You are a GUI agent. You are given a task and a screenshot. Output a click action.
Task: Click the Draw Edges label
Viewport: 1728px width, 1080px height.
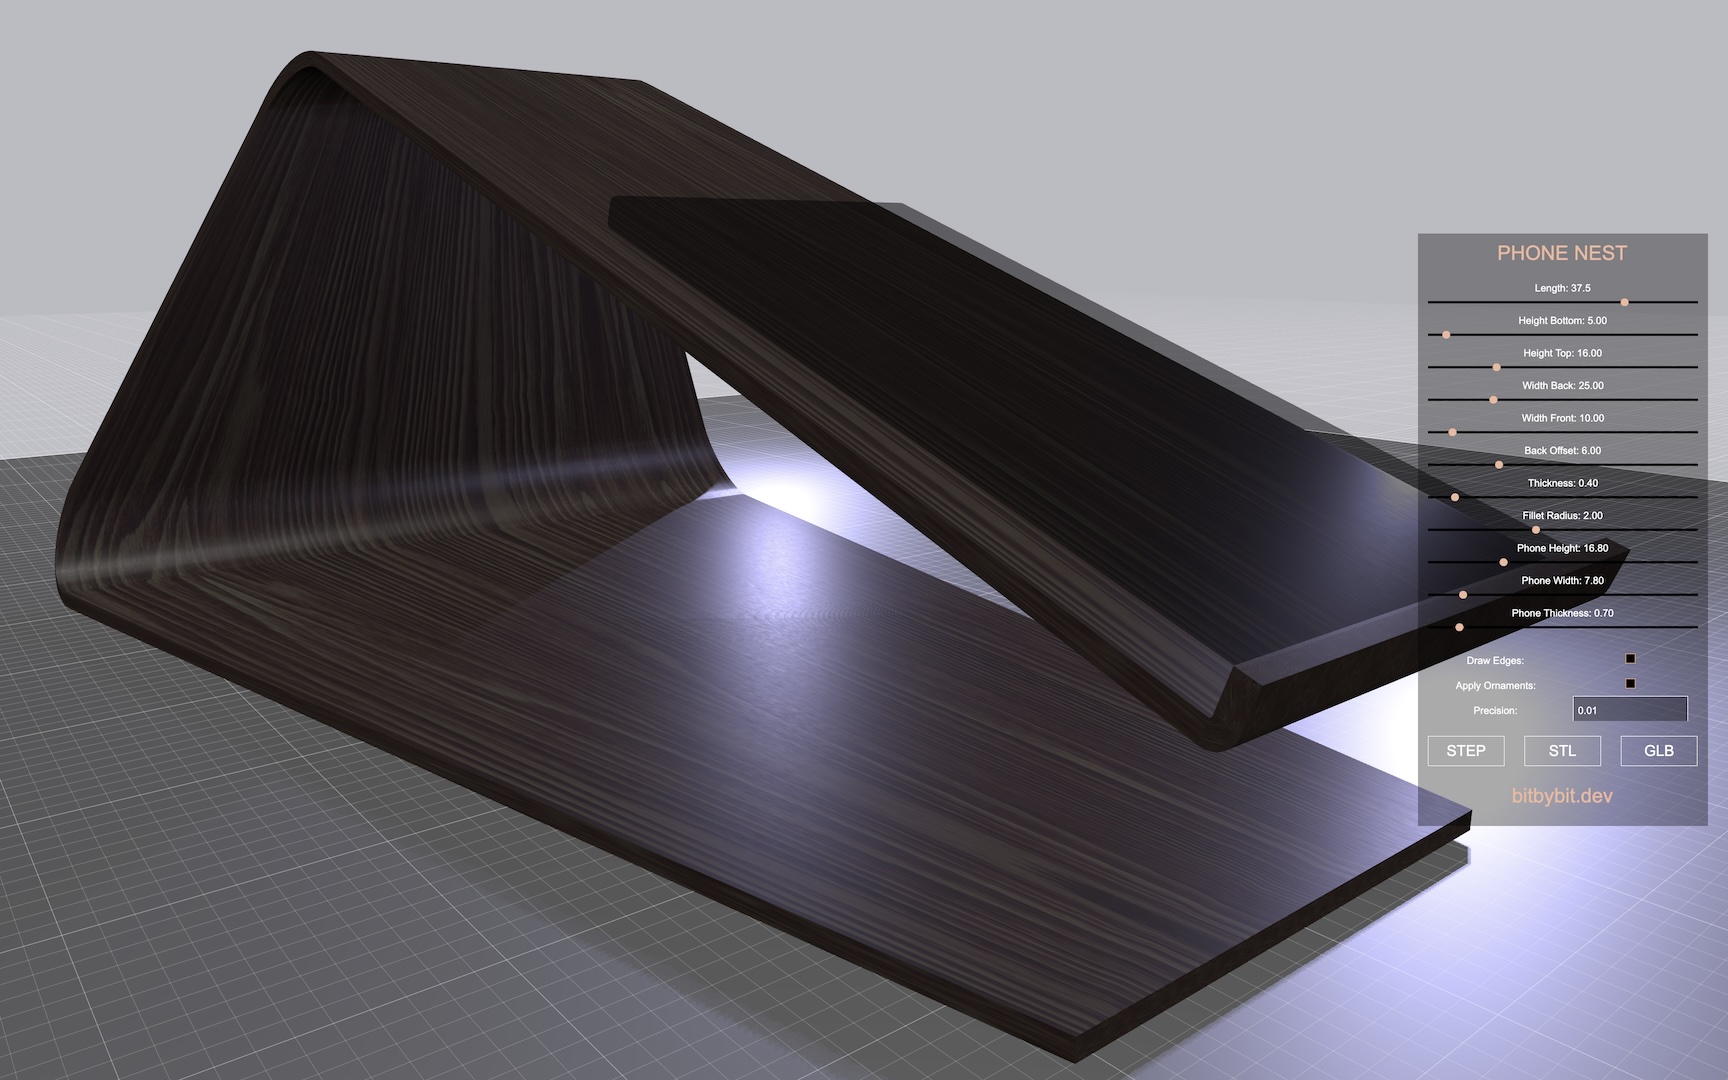pyautogui.click(x=1495, y=661)
